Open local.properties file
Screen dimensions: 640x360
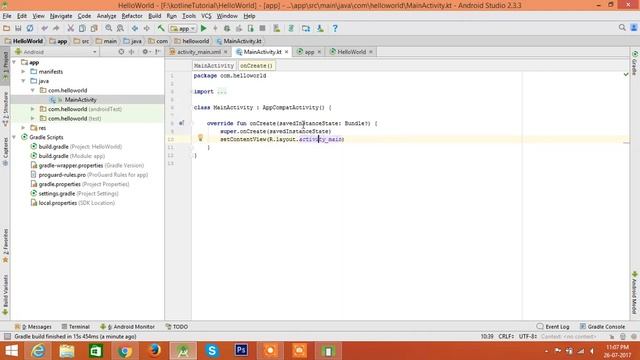73,203
